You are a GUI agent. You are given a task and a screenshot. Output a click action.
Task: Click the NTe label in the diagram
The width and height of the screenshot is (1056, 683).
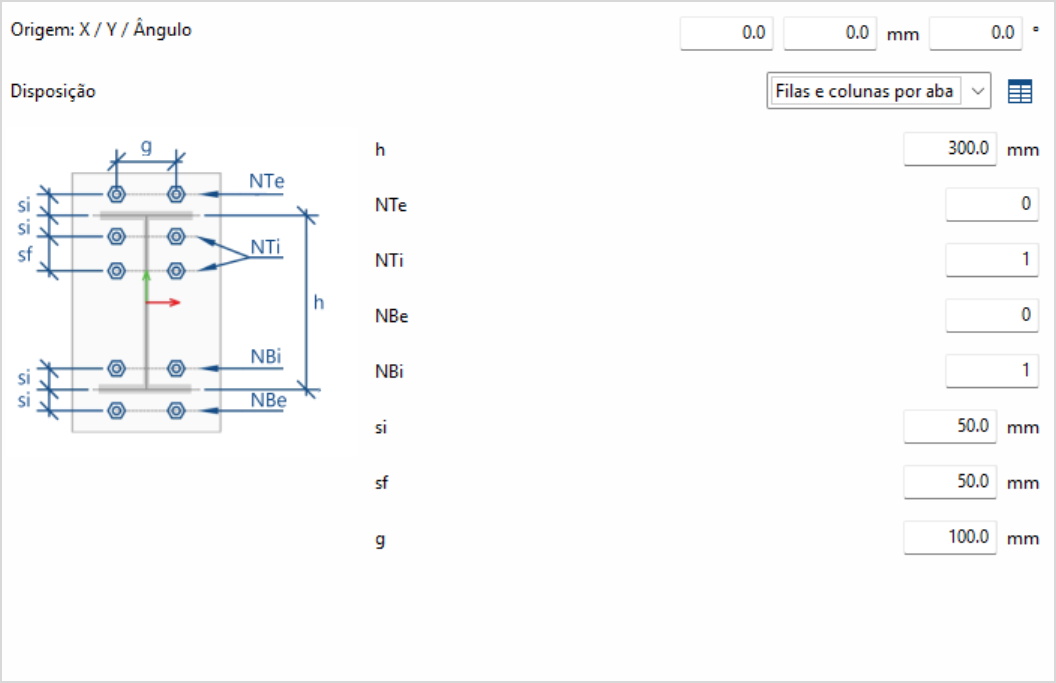point(267,181)
